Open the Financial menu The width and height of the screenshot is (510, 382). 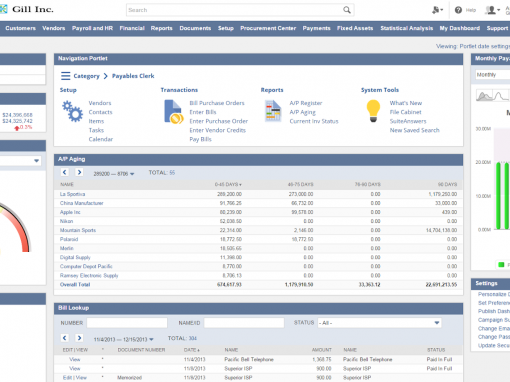click(132, 28)
